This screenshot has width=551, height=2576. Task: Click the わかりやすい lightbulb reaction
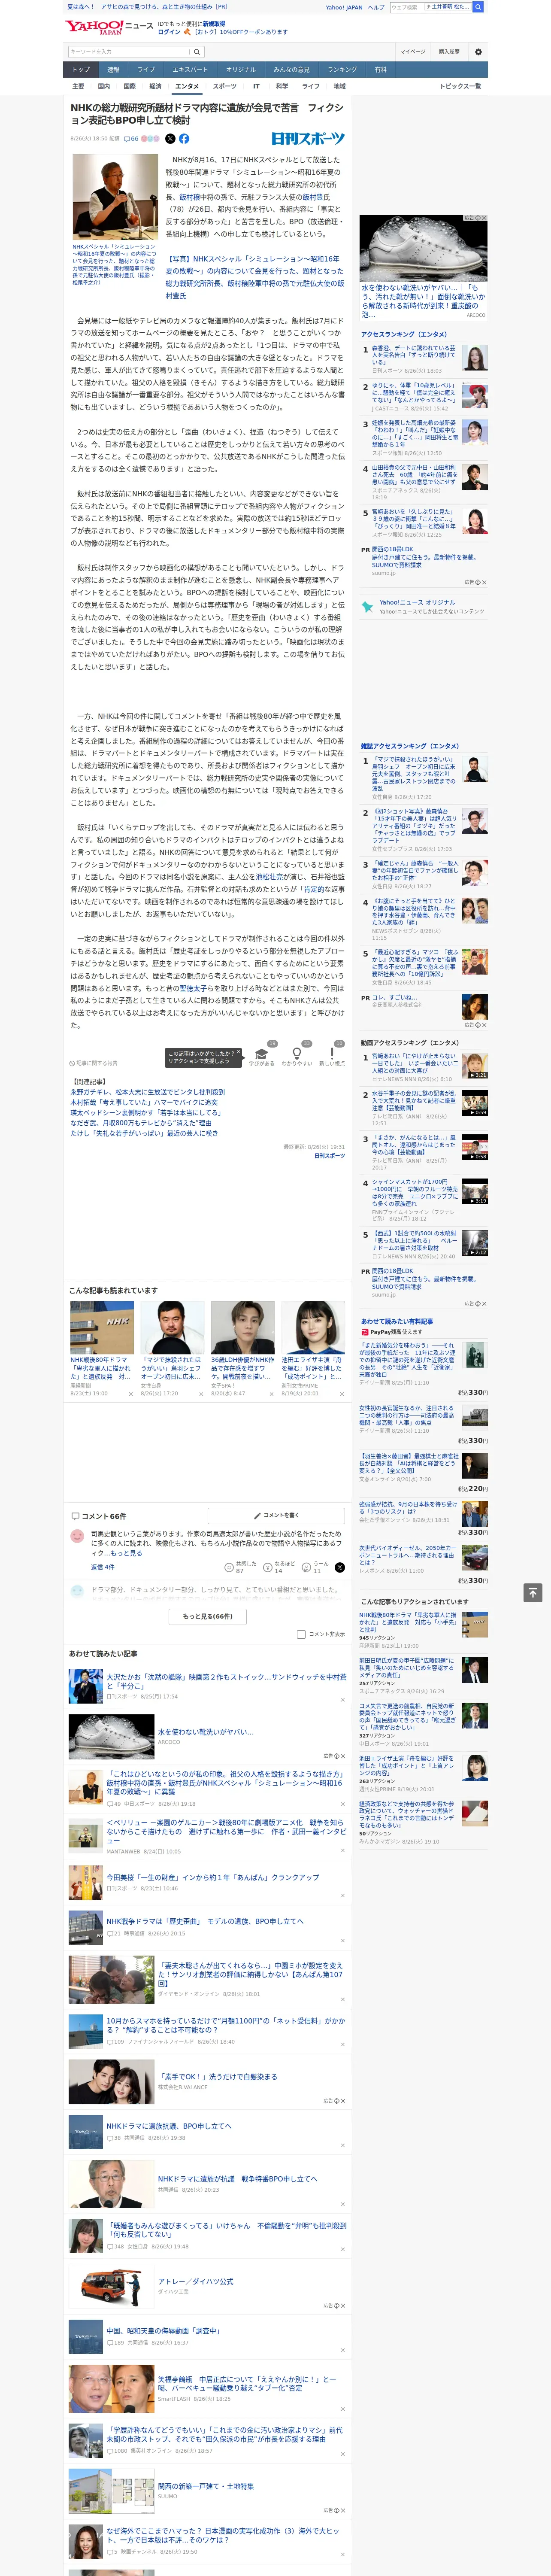tap(296, 1054)
